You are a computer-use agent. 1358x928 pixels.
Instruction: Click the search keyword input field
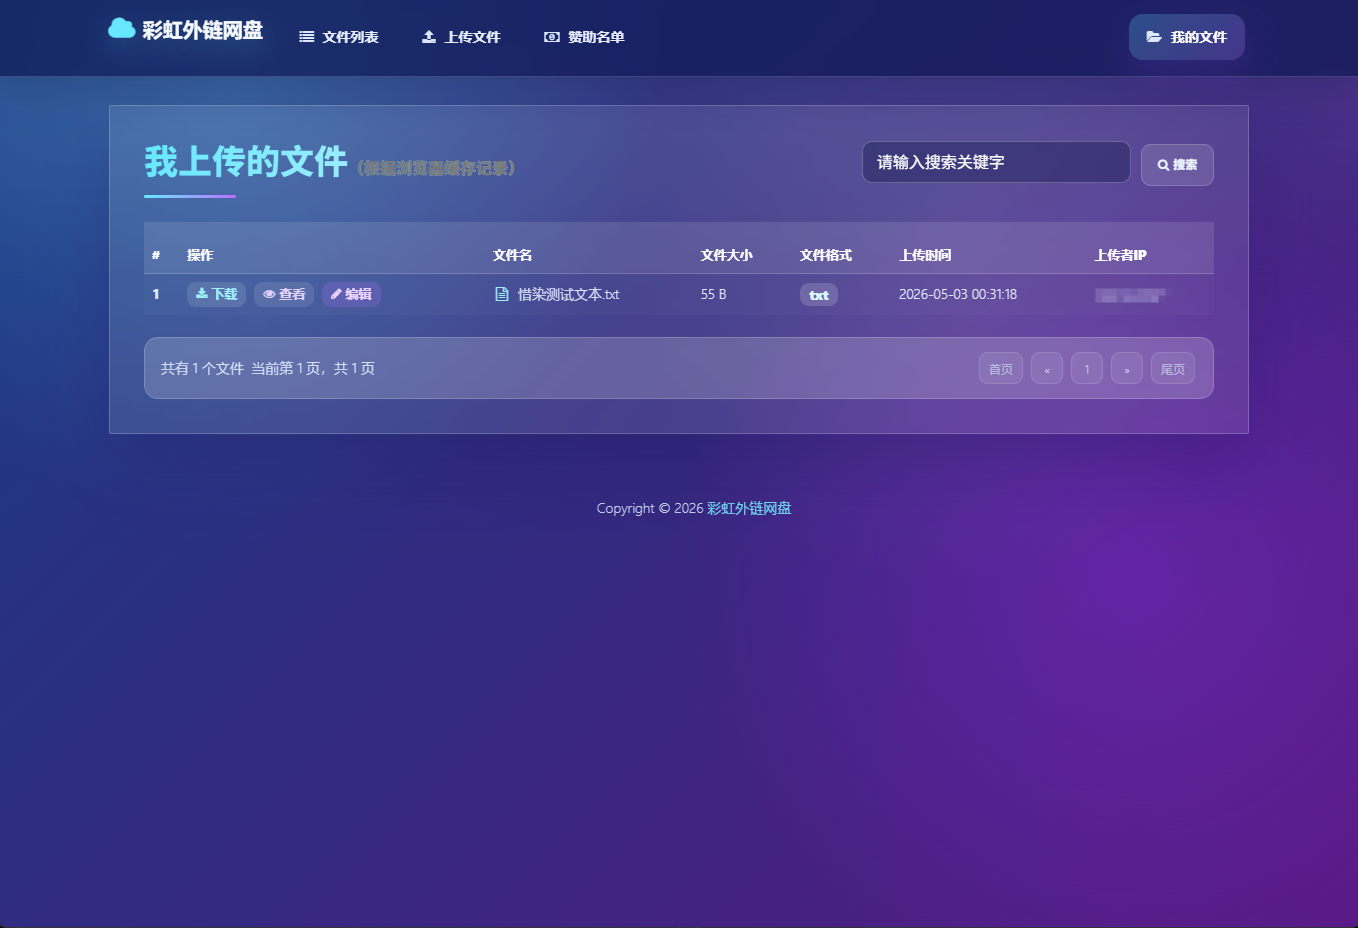[996, 162]
